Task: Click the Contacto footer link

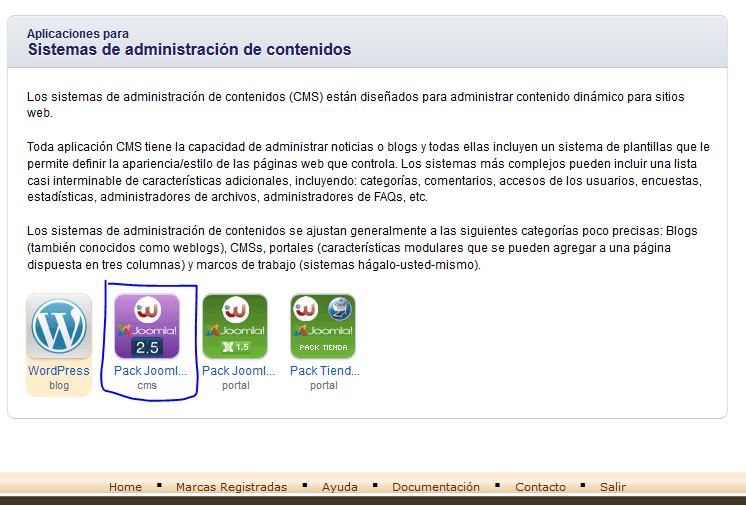Action: coord(540,487)
